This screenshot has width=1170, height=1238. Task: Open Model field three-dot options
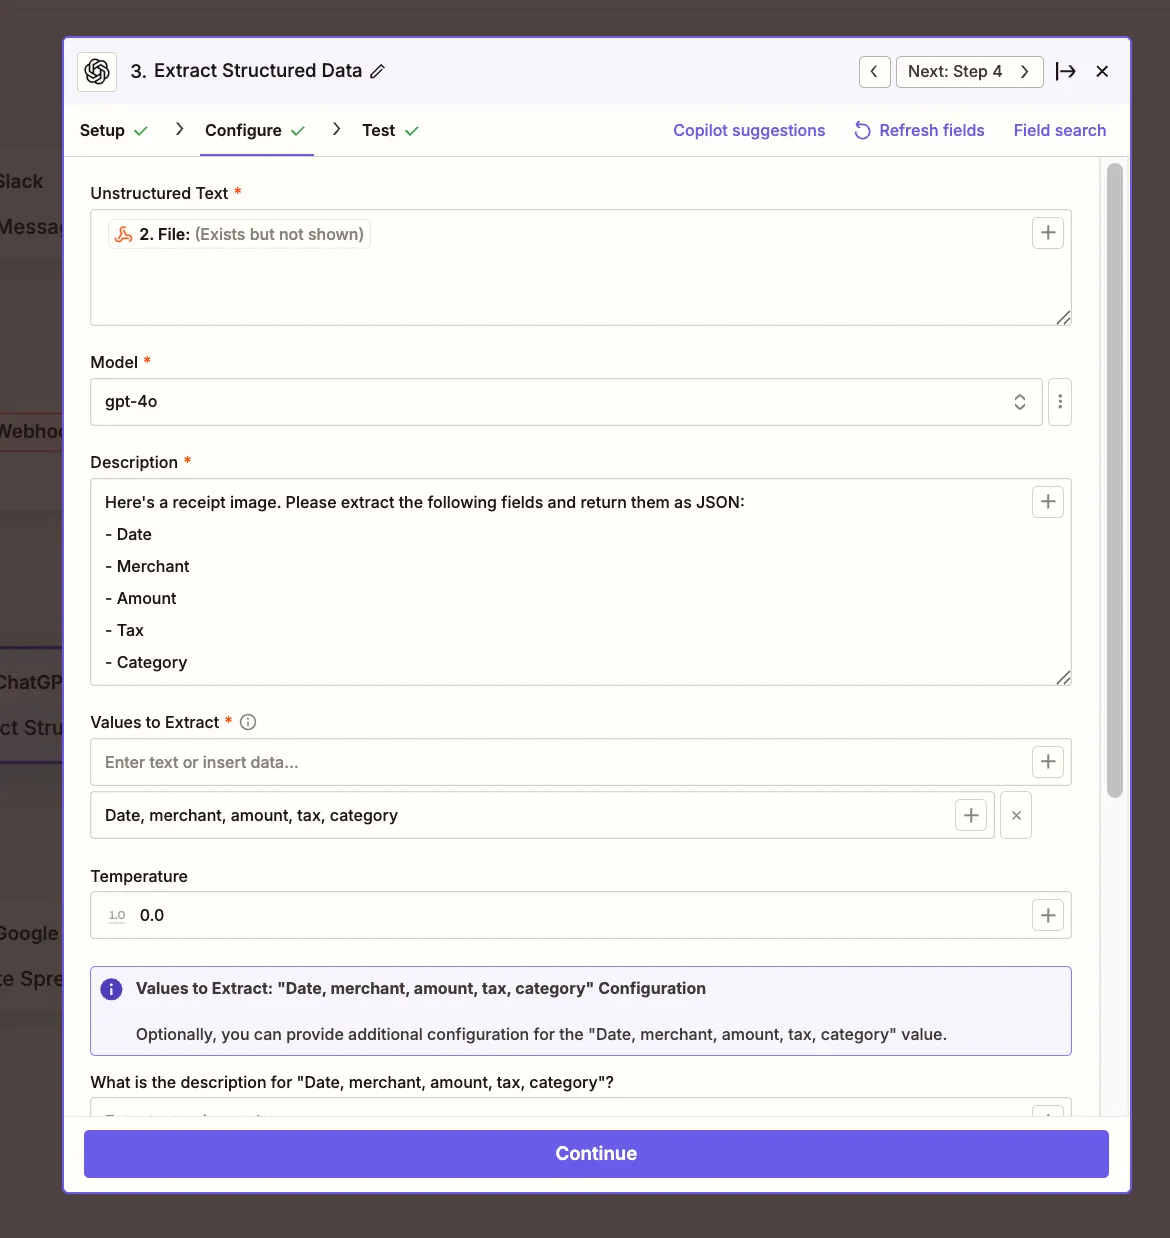point(1060,402)
